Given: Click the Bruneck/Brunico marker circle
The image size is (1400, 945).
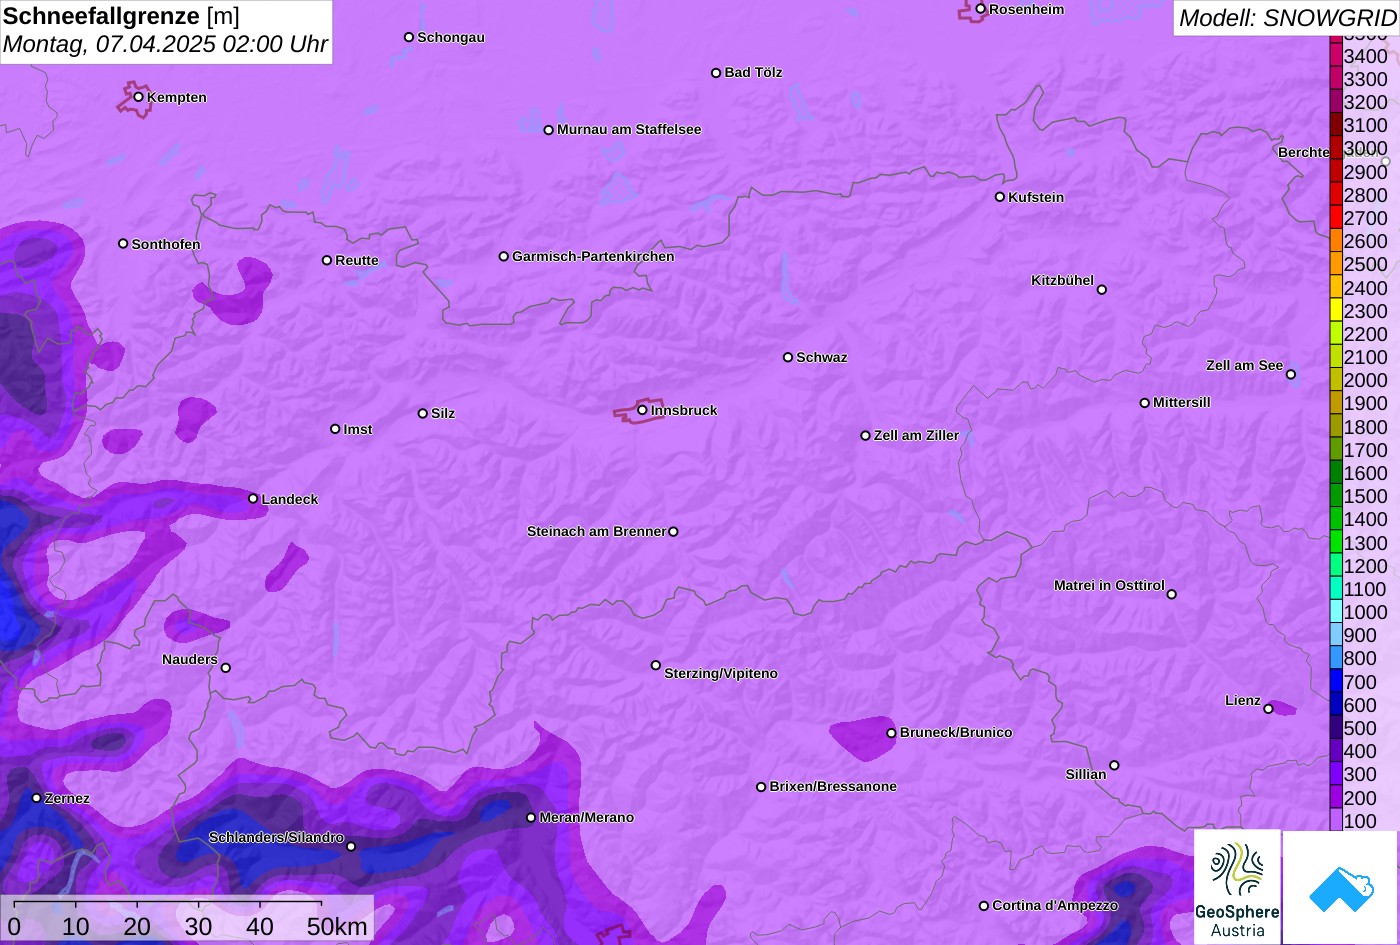Looking at the screenshot, I should [891, 733].
